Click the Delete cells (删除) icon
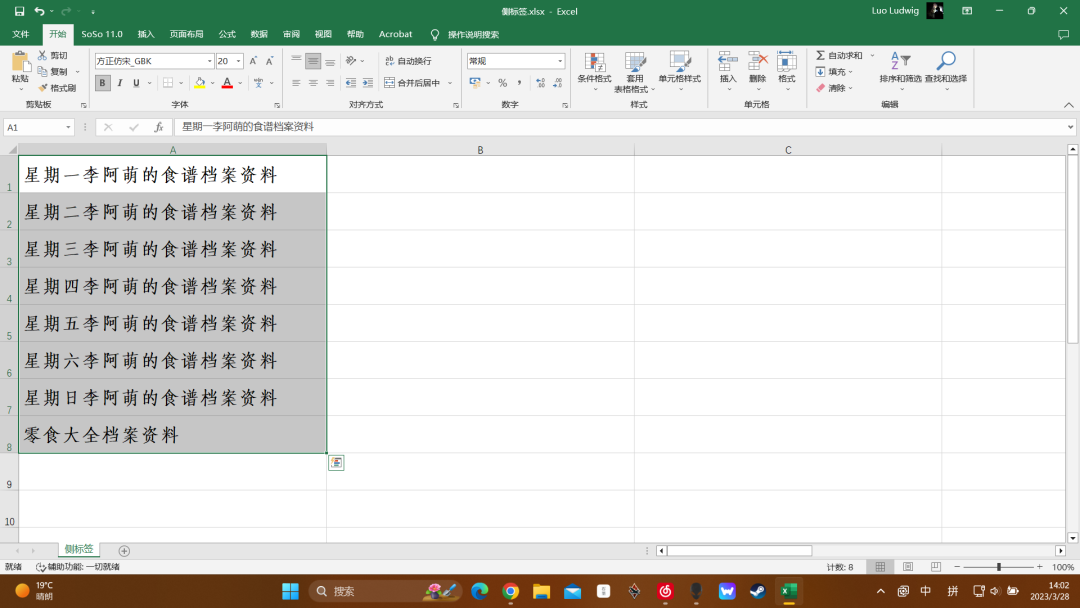 (x=757, y=62)
